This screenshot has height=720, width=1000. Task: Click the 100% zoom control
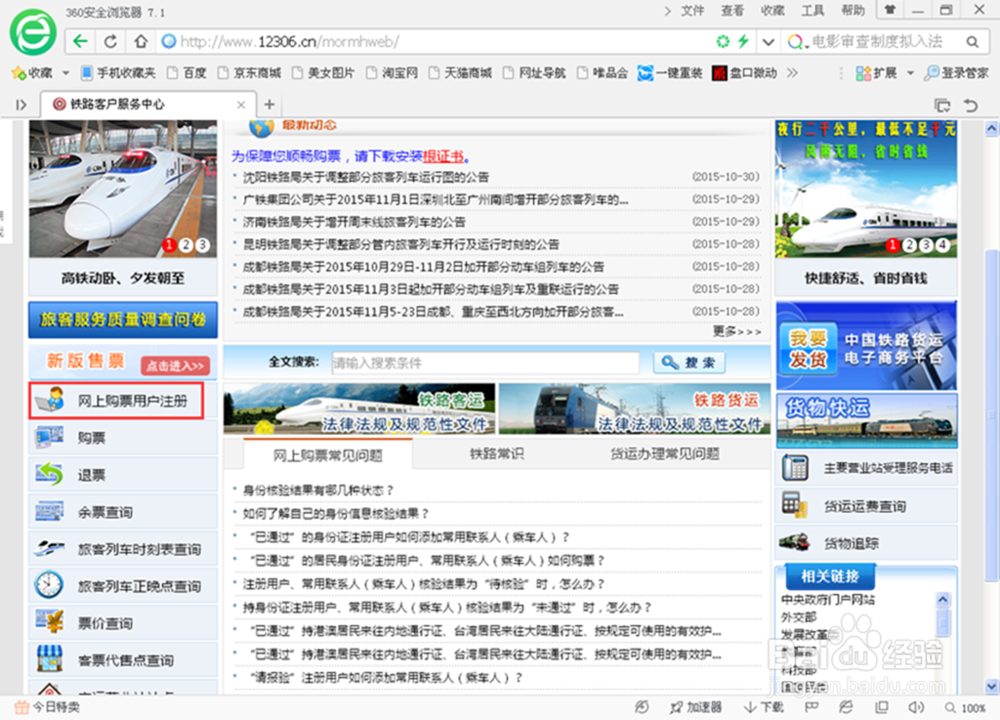[x=972, y=707]
